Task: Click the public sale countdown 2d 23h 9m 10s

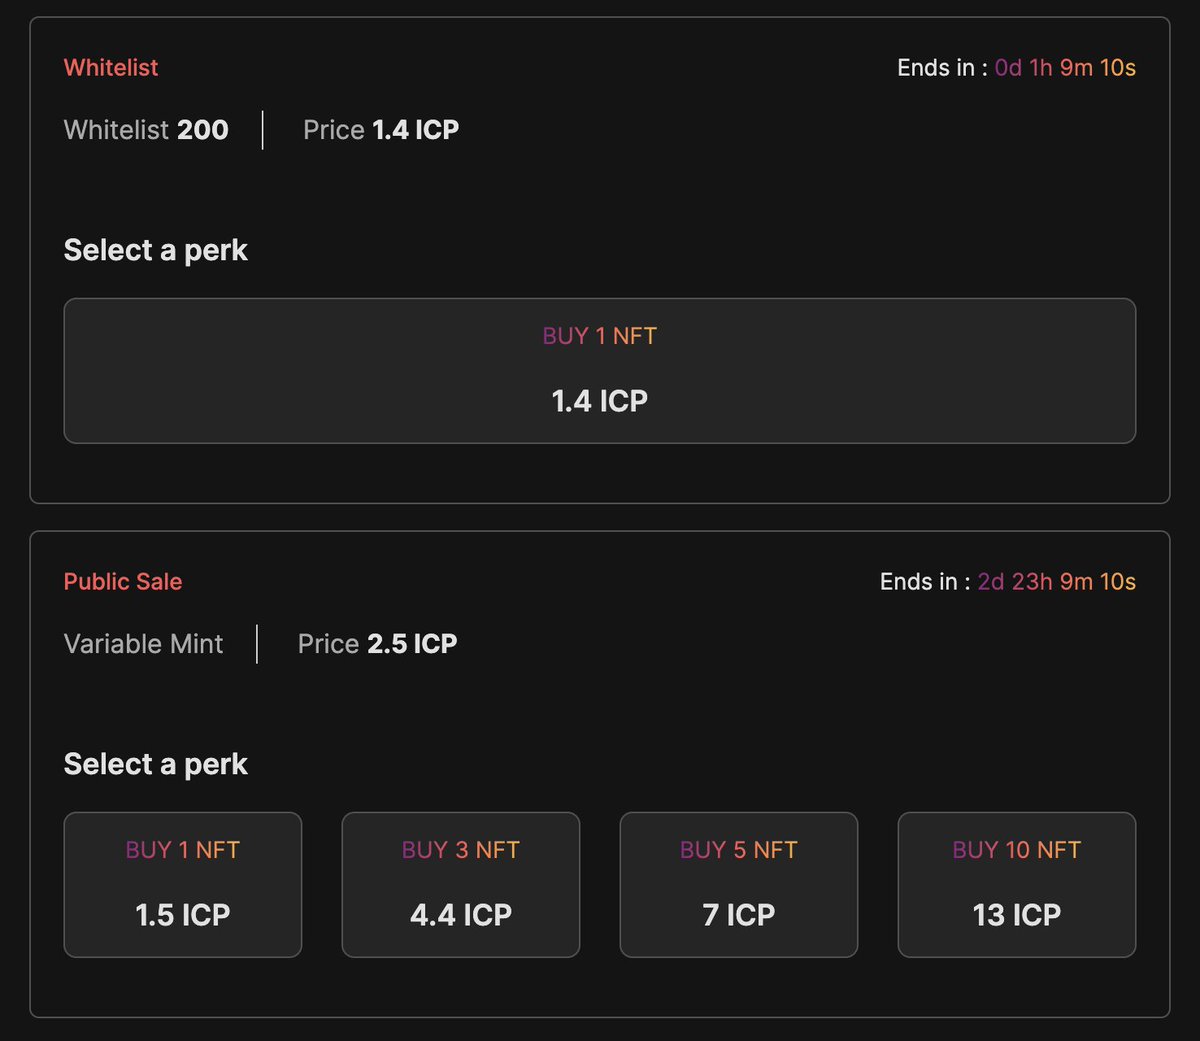Action: 1057,581
